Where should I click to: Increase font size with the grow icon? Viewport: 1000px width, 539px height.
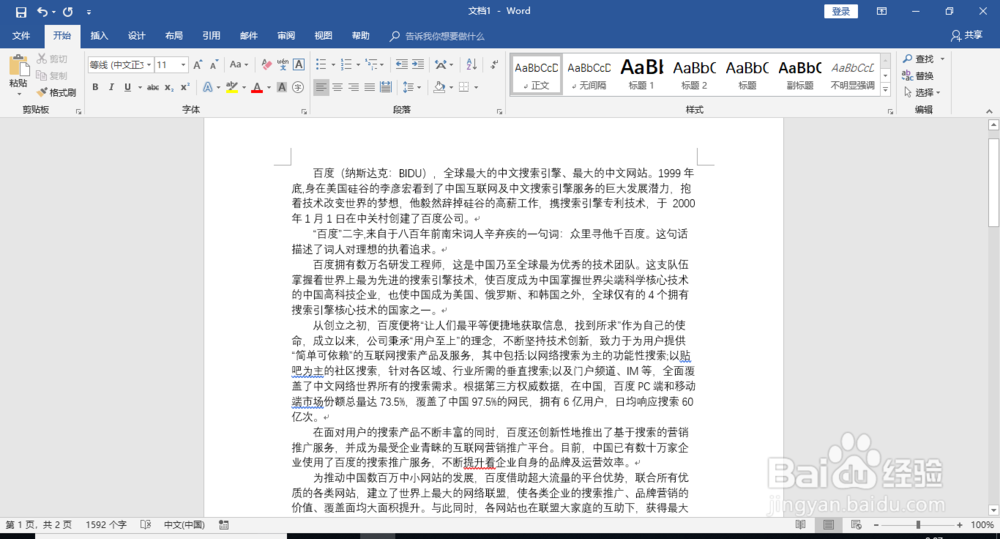coord(198,64)
